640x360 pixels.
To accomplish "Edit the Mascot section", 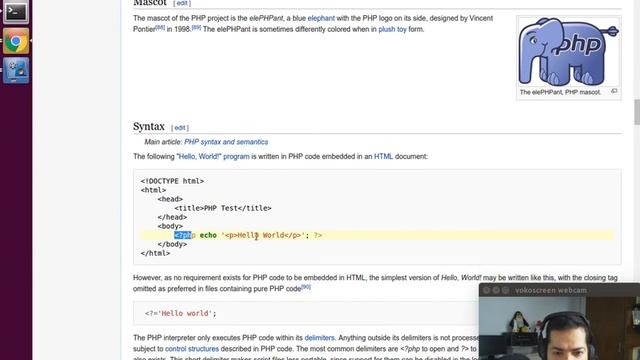I will pyautogui.click(x=182, y=3).
